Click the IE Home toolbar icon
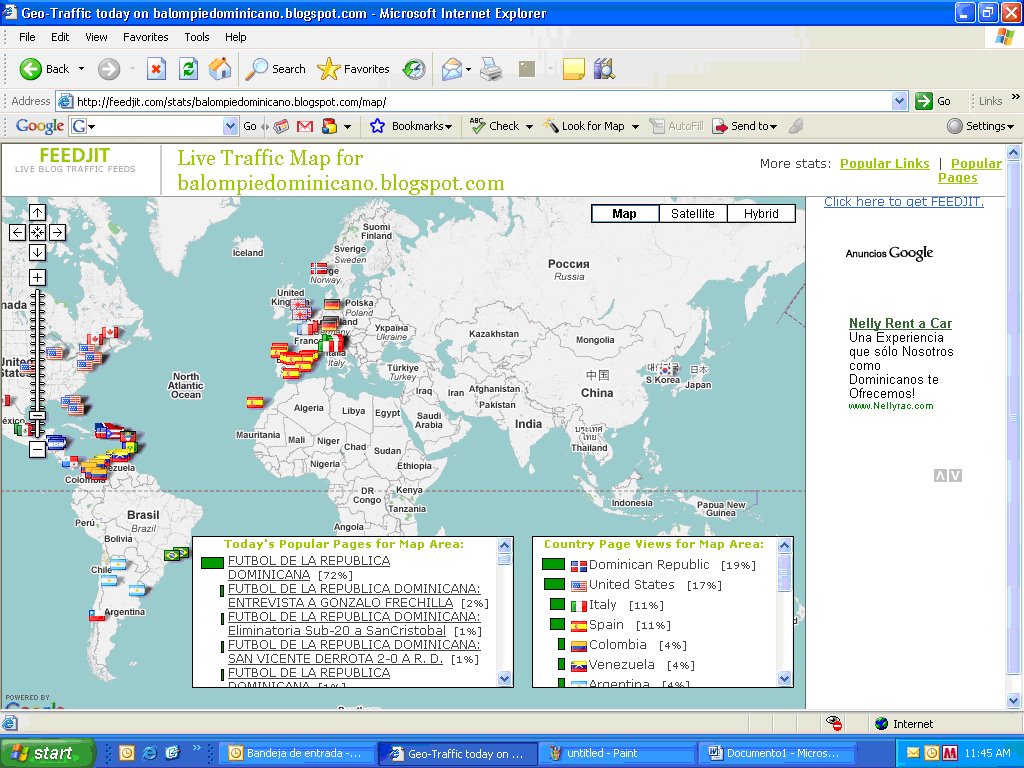The image size is (1024, 768). (220, 69)
